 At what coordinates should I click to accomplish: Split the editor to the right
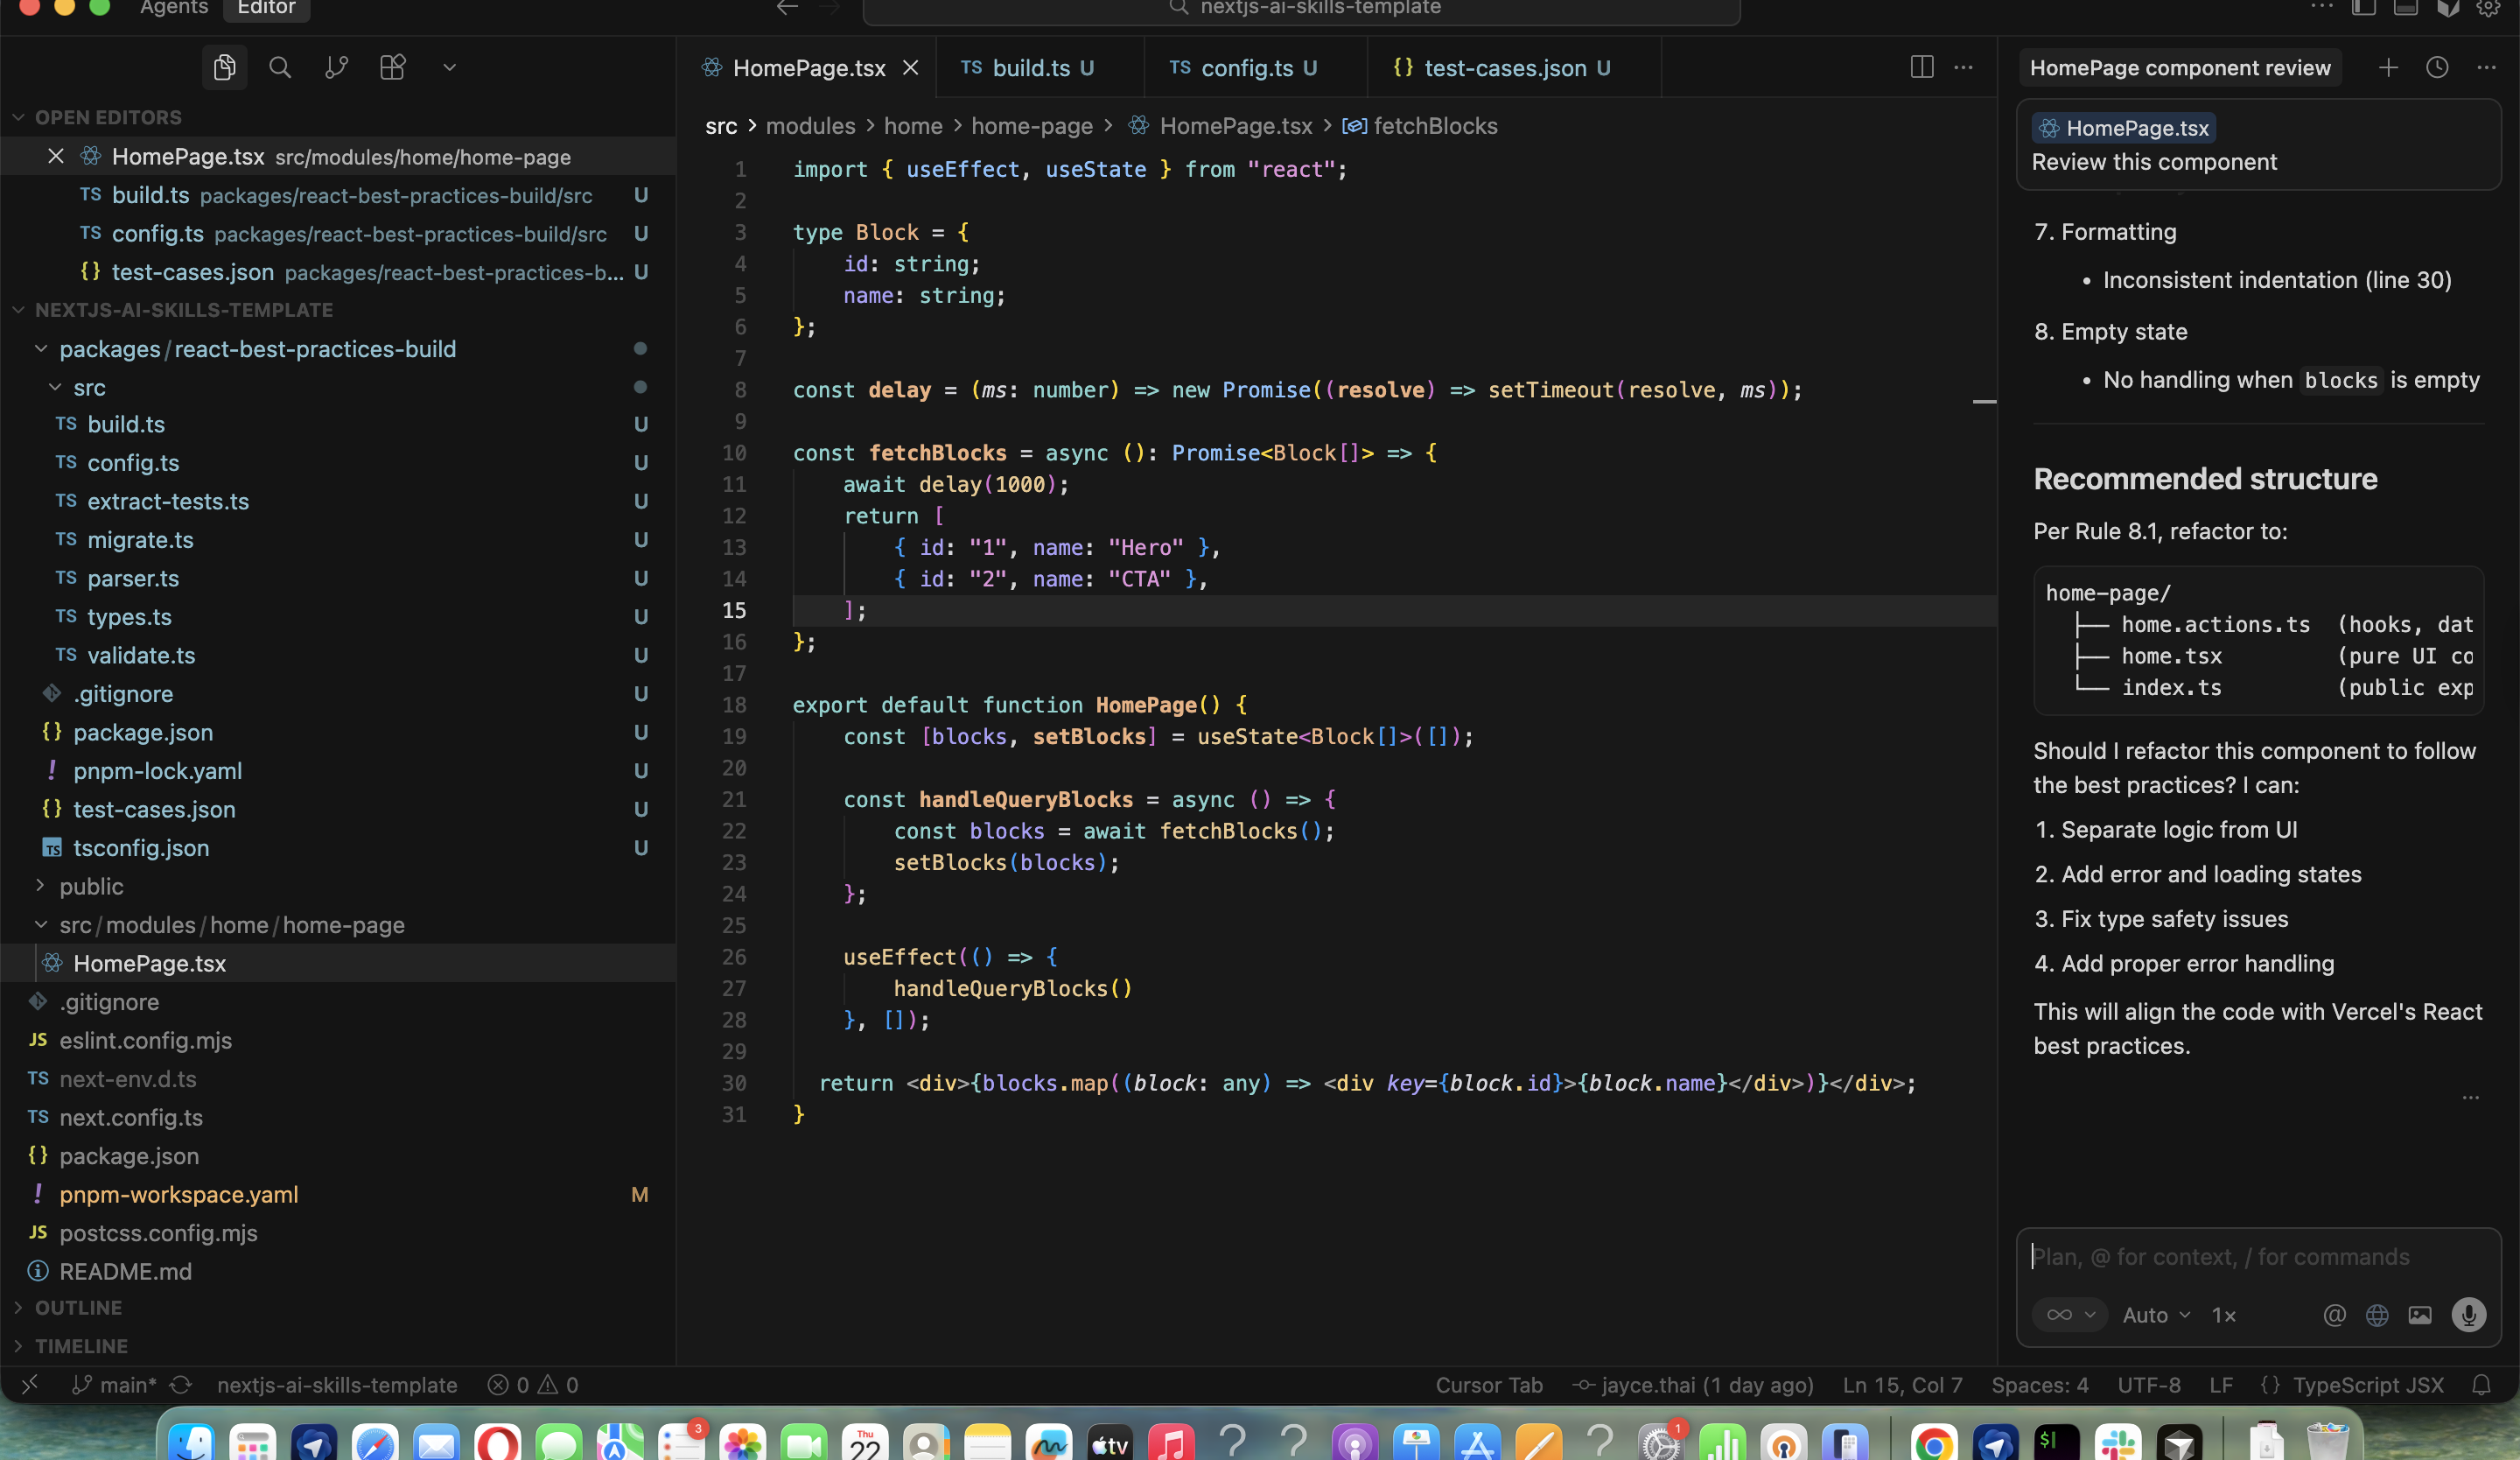1921,67
